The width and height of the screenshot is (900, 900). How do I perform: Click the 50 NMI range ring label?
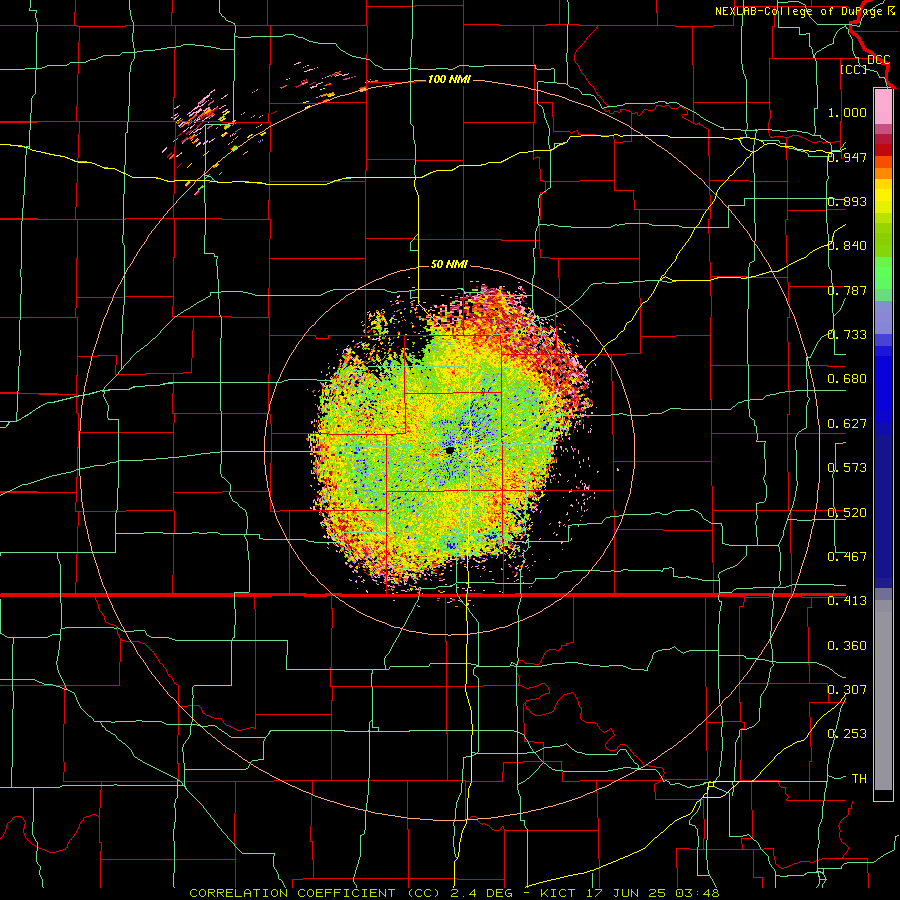click(x=449, y=265)
